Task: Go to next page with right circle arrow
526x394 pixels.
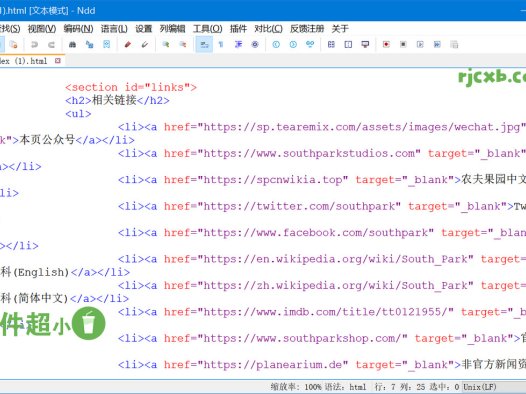Action: point(293,45)
